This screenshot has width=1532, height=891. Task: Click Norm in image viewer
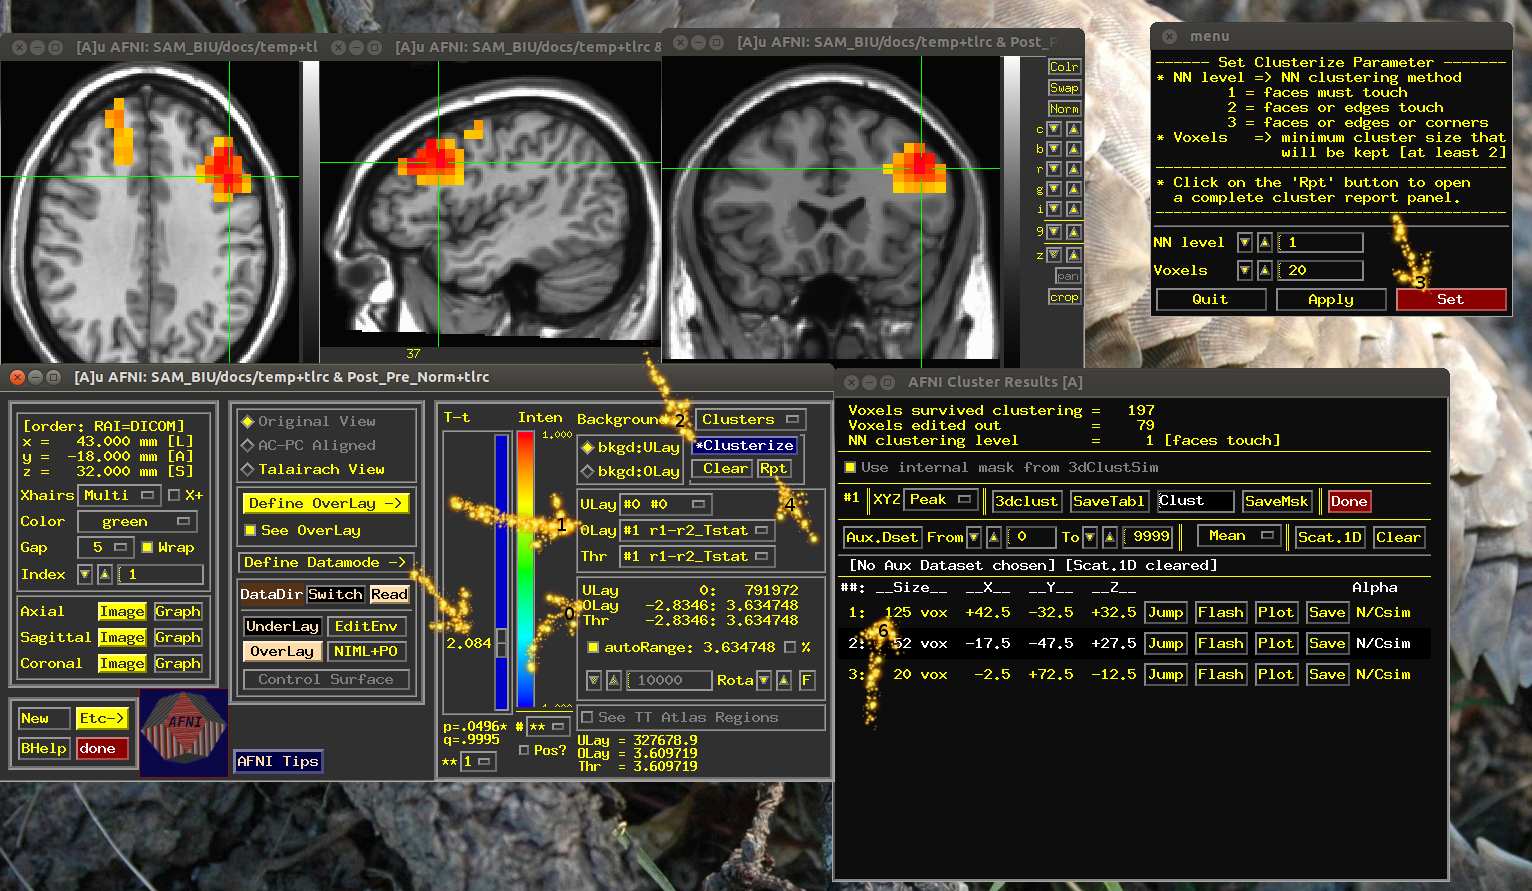(x=1064, y=109)
